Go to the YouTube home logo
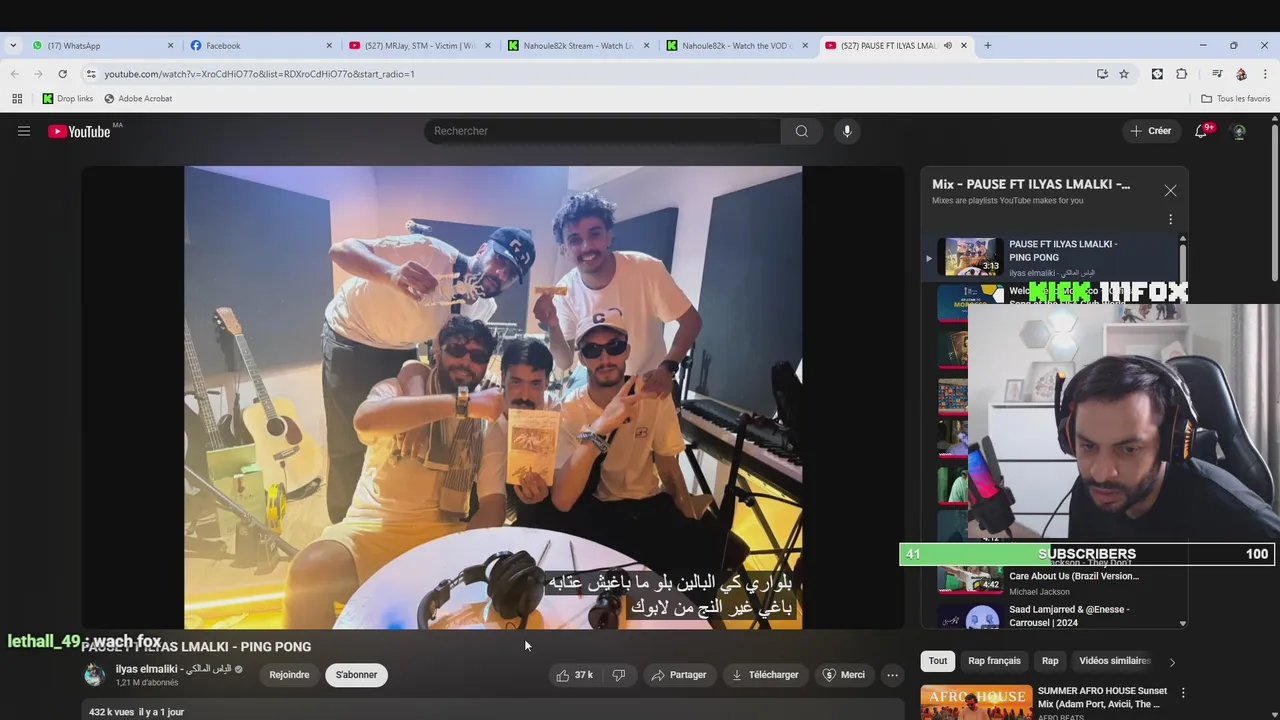1280x720 pixels. click(79, 131)
